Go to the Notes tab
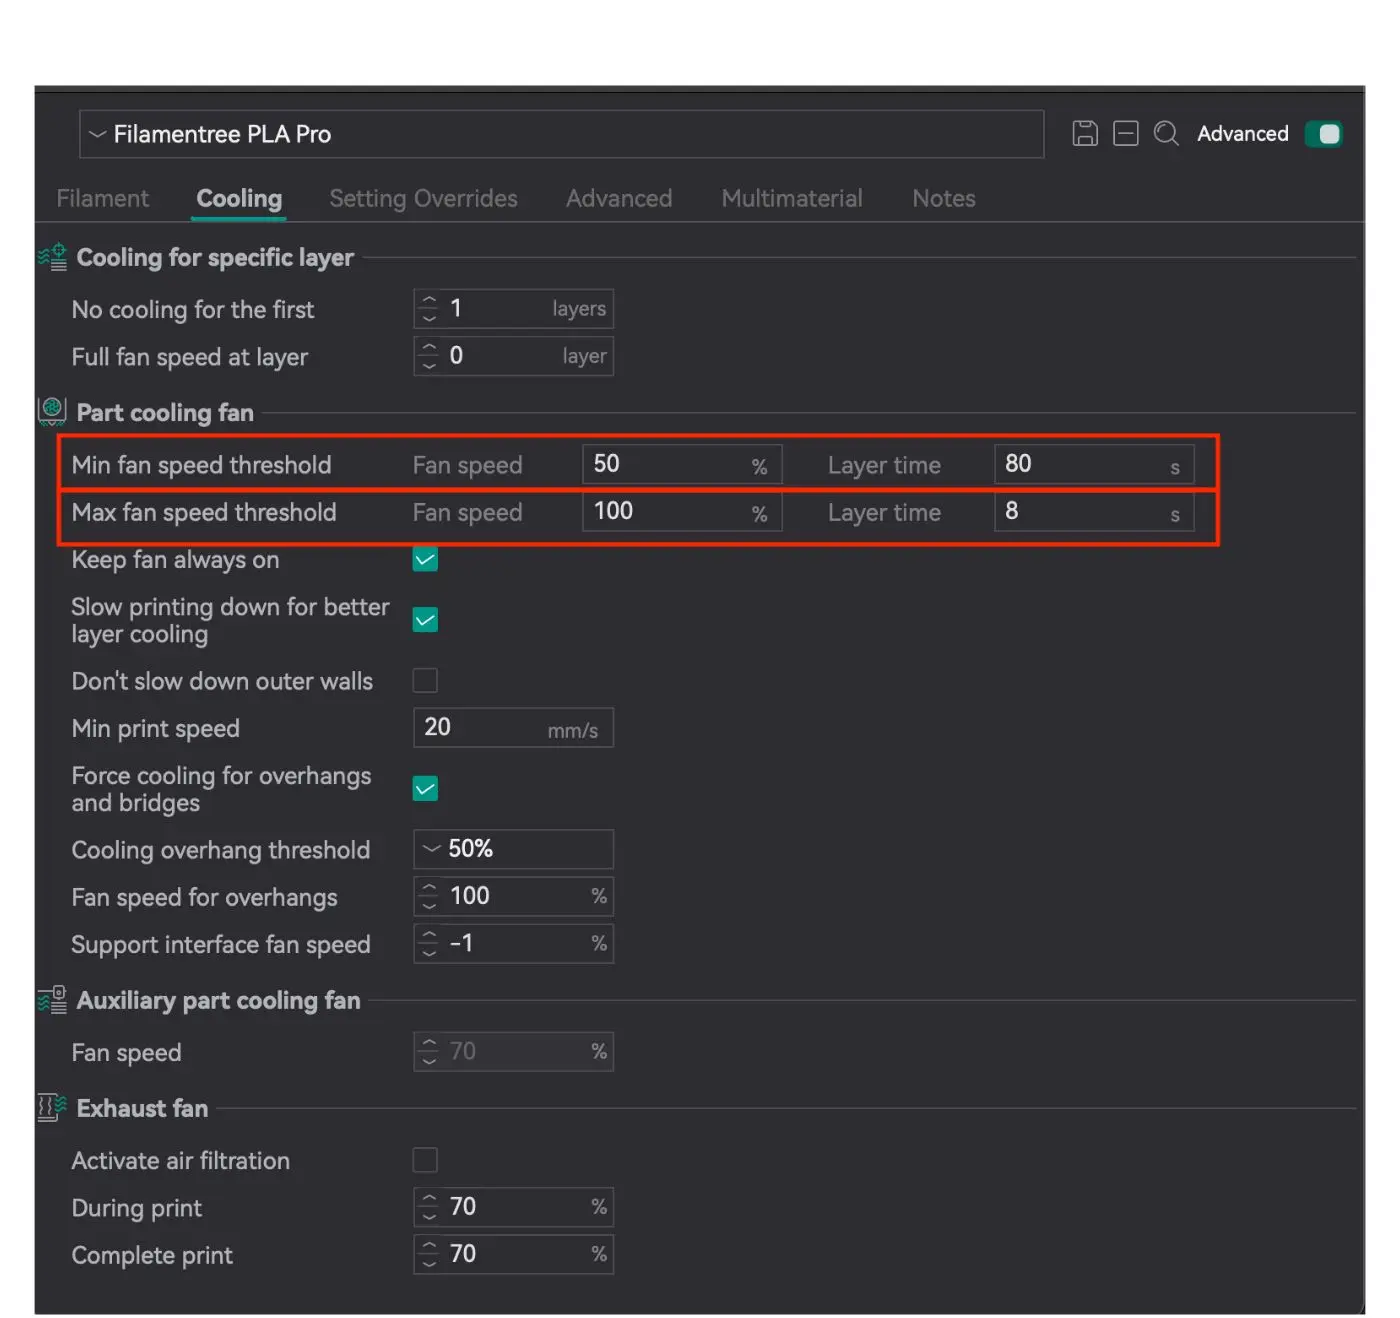 [x=943, y=199]
